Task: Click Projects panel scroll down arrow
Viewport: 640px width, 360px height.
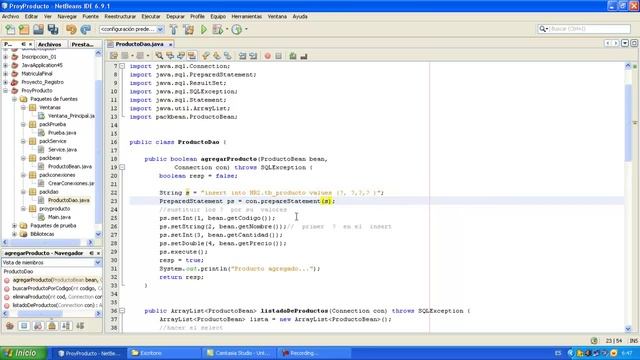Action: tap(98, 234)
